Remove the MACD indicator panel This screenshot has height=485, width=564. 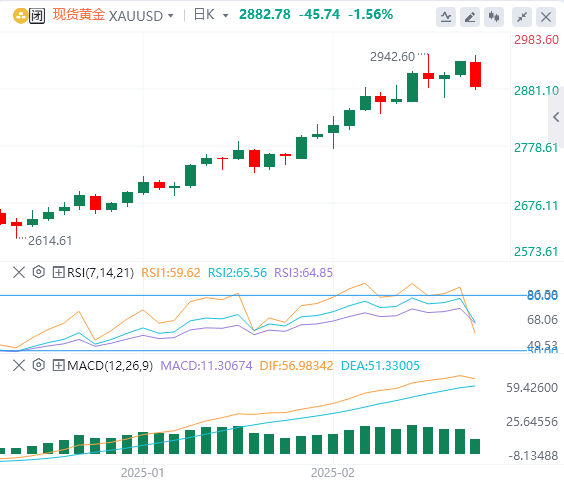pos(19,366)
